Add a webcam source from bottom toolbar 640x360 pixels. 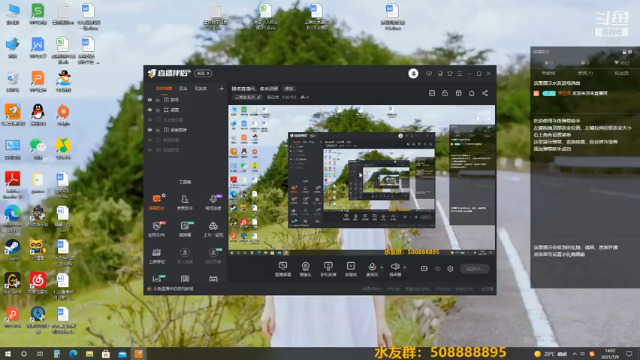tap(305, 269)
